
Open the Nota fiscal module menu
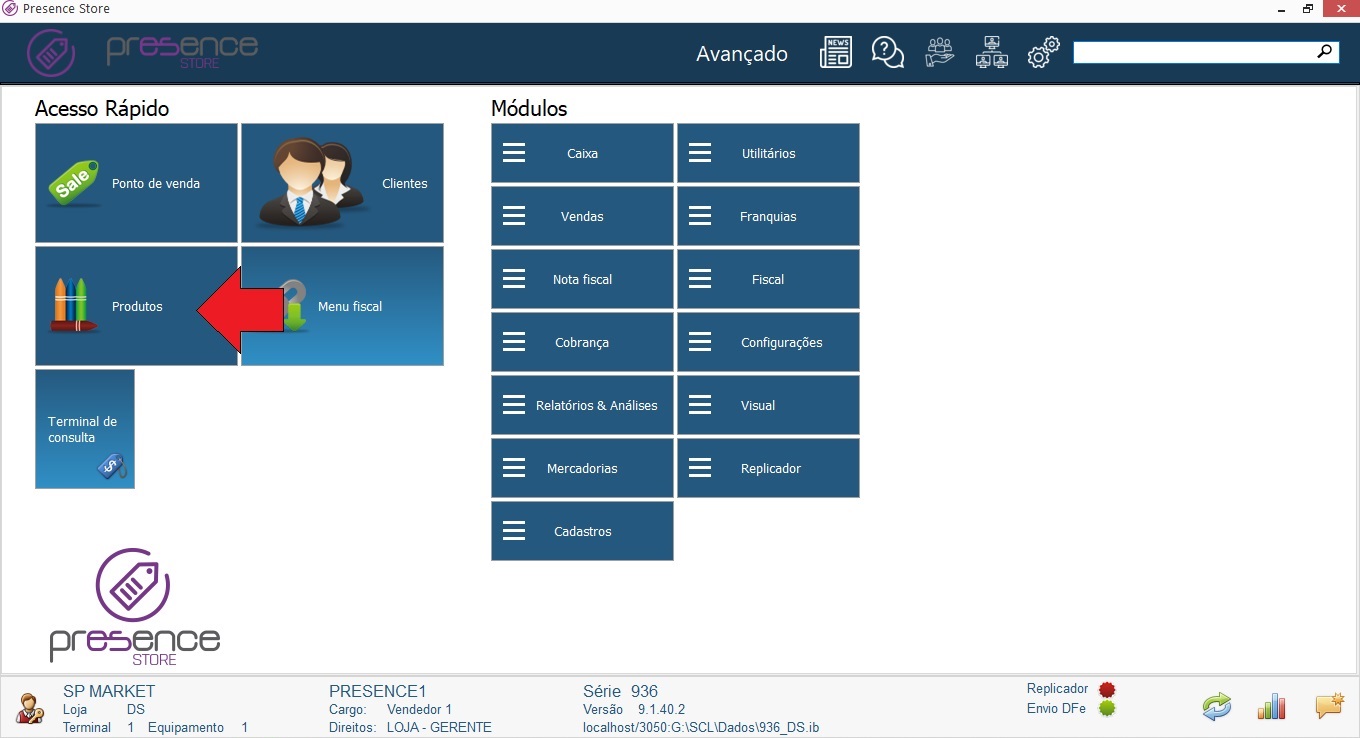coord(582,279)
